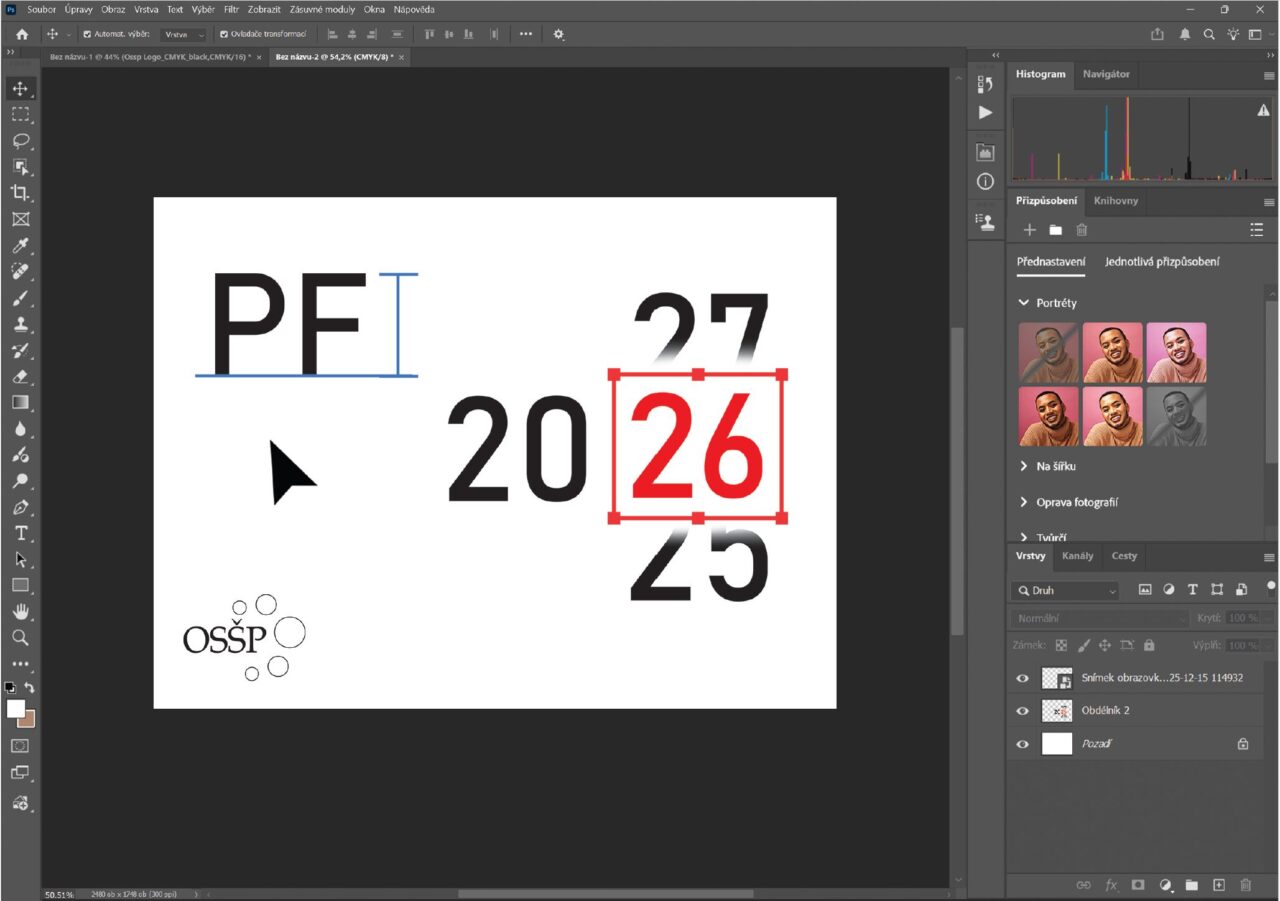Select the Lasso tool
The height and width of the screenshot is (901, 1280).
(x=20, y=141)
